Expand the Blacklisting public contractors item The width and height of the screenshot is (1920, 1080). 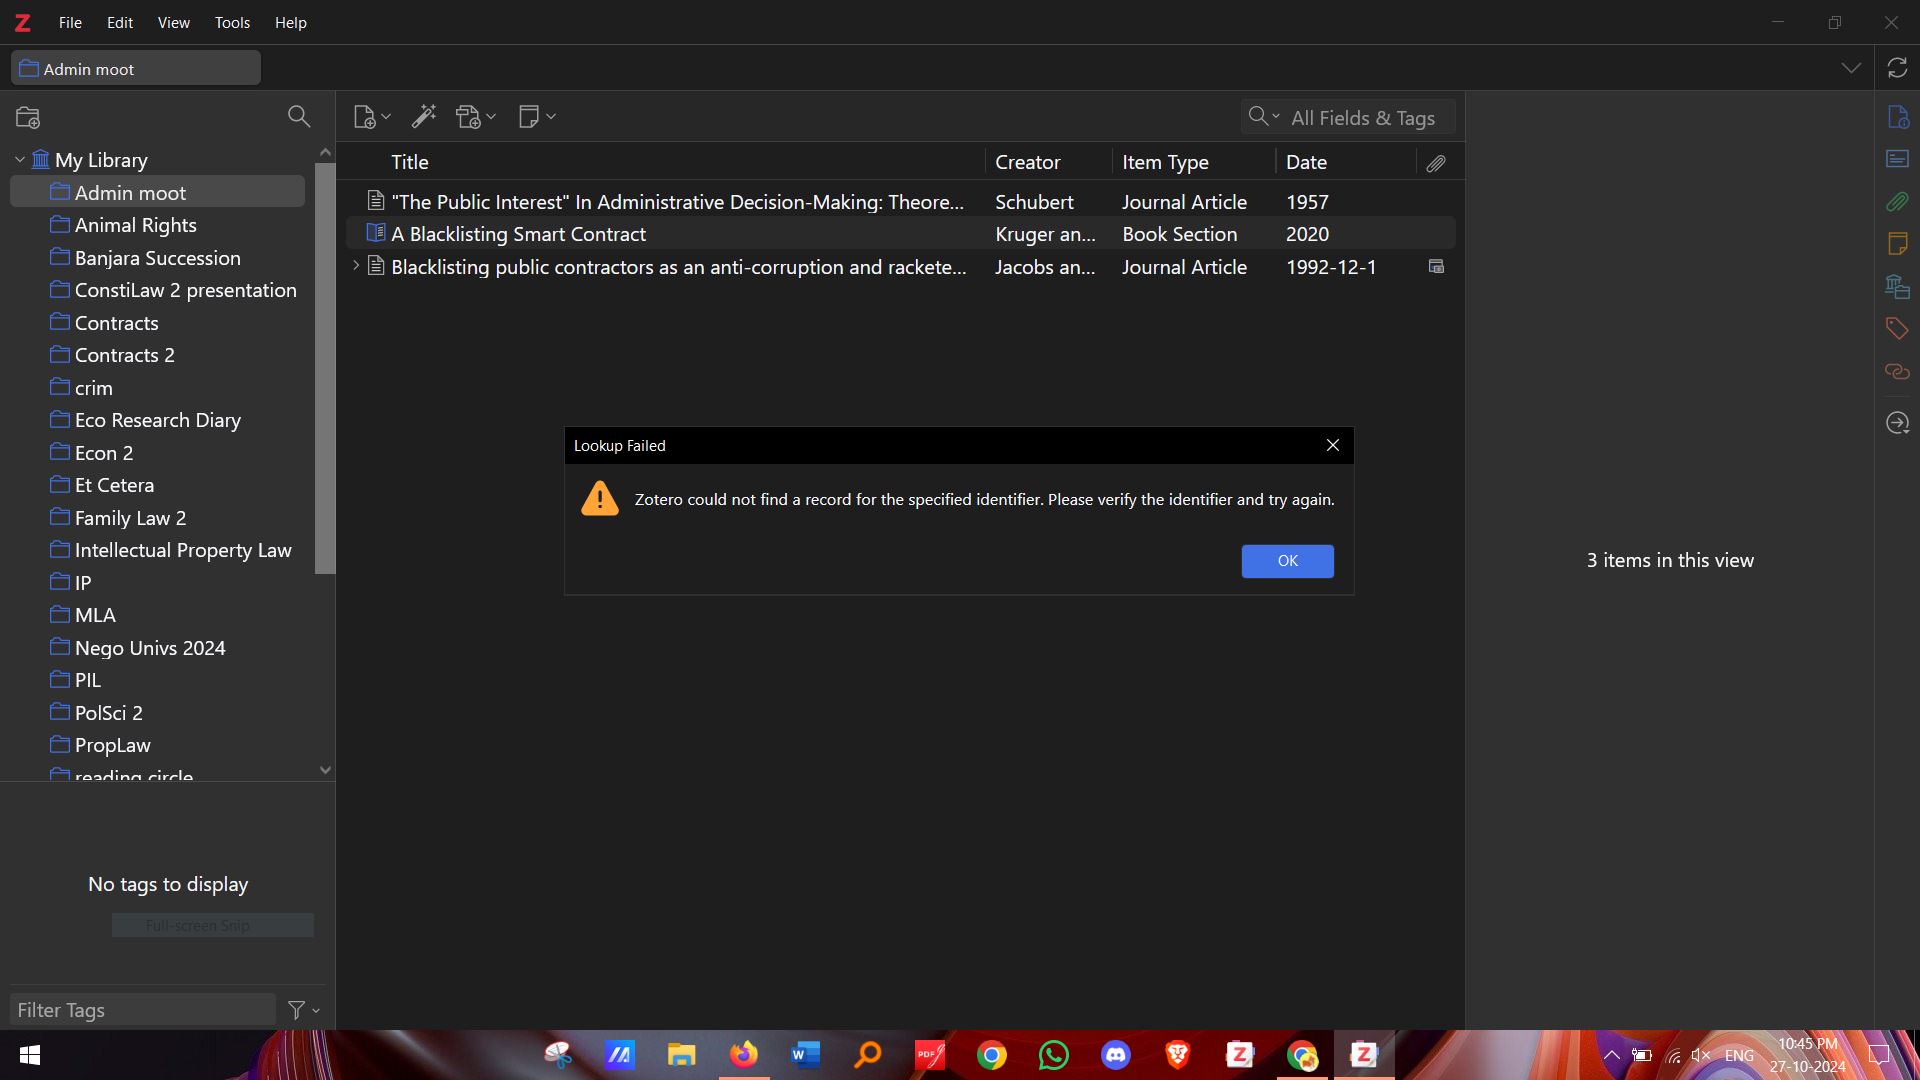pyautogui.click(x=355, y=266)
